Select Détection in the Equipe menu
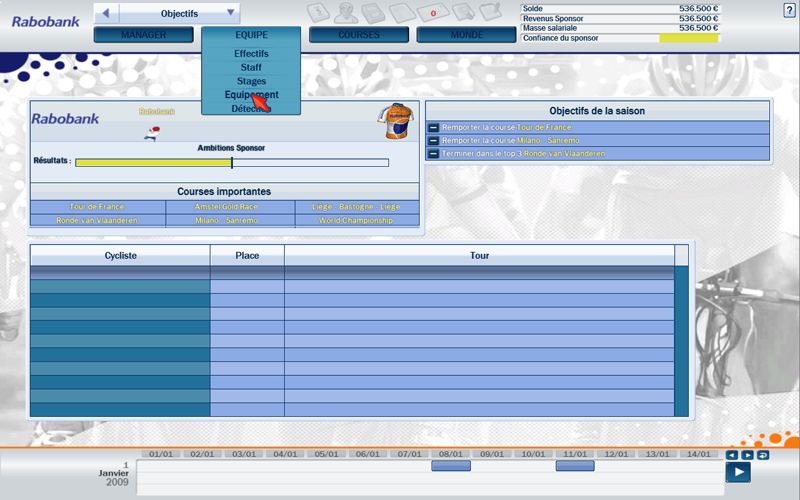 coord(251,109)
